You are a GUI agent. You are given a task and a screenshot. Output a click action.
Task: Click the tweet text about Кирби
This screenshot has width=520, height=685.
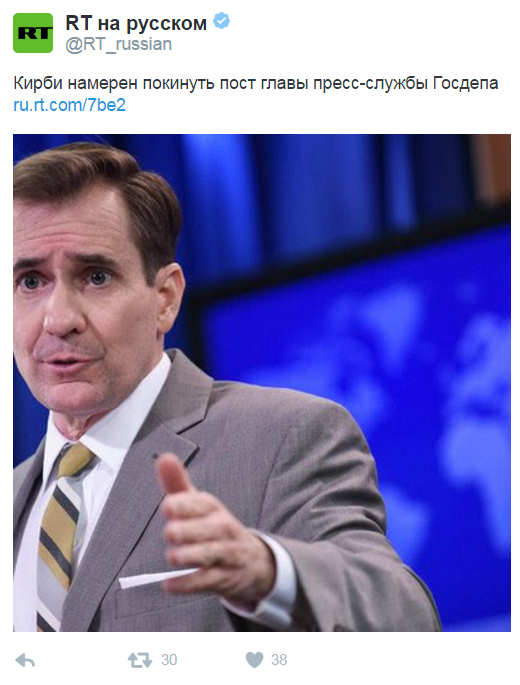pos(256,83)
